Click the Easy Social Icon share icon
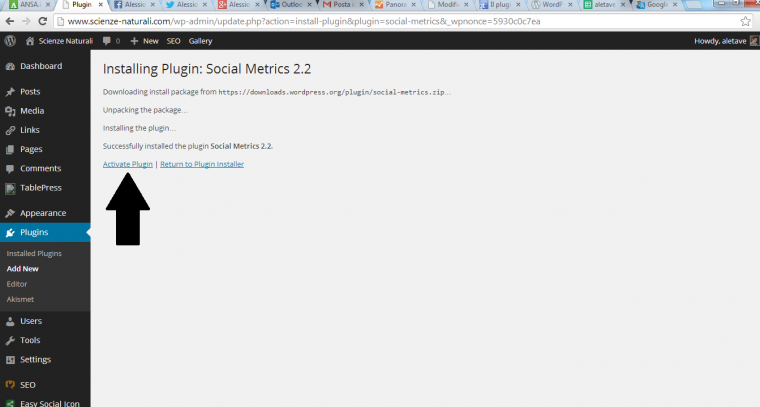This screenshot has height=407, width=760. pyautogui.click(x=10, y=403)
